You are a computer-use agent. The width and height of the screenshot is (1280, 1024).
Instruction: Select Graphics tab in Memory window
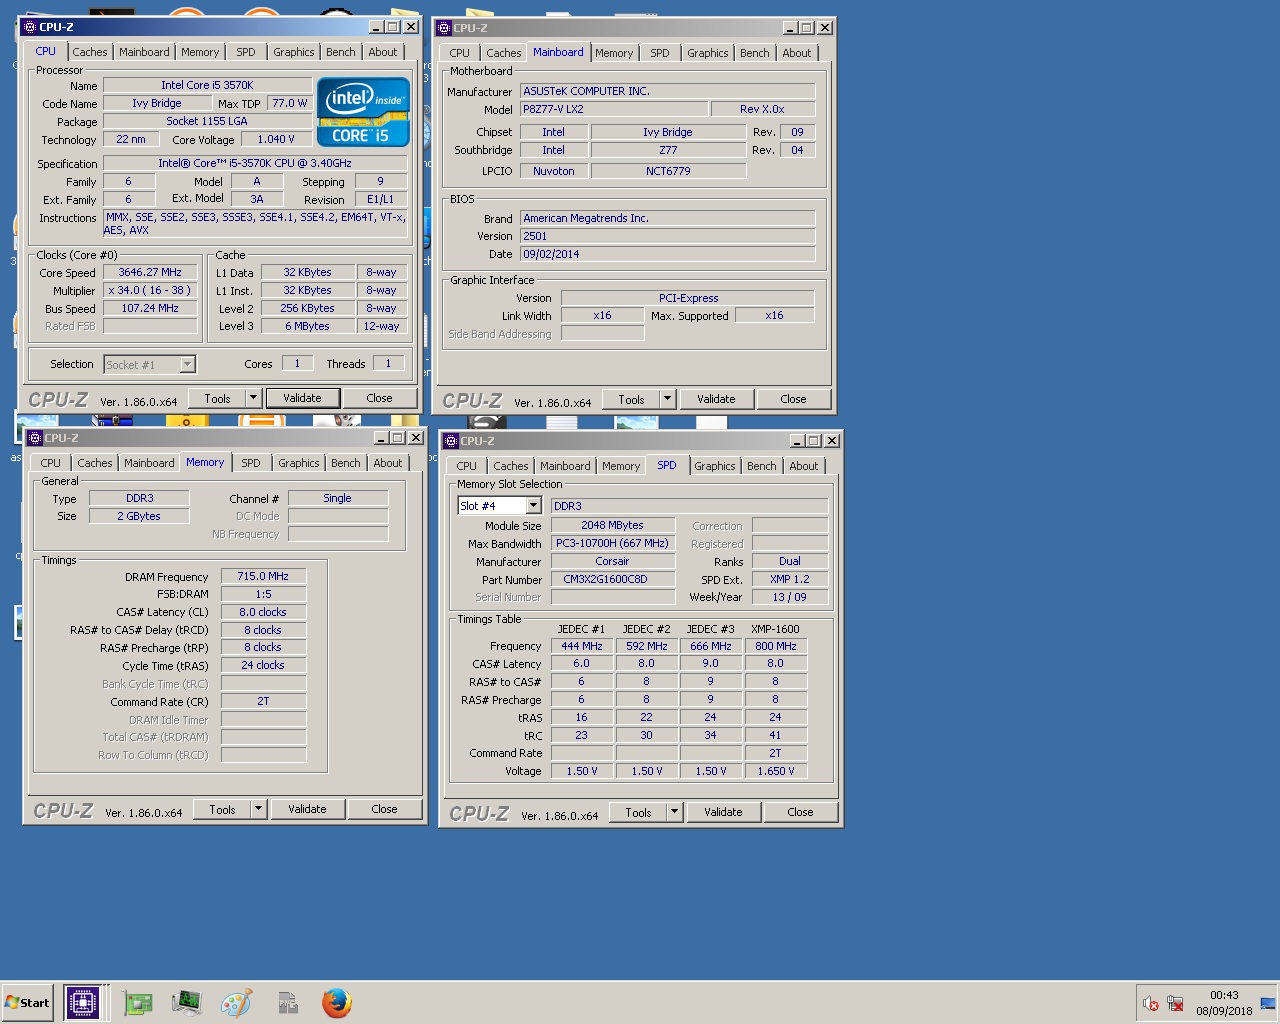tap(299, 463)
